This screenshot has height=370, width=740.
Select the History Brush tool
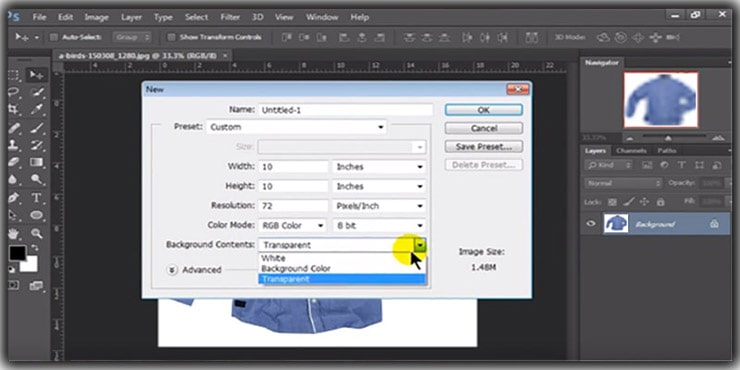37,145
